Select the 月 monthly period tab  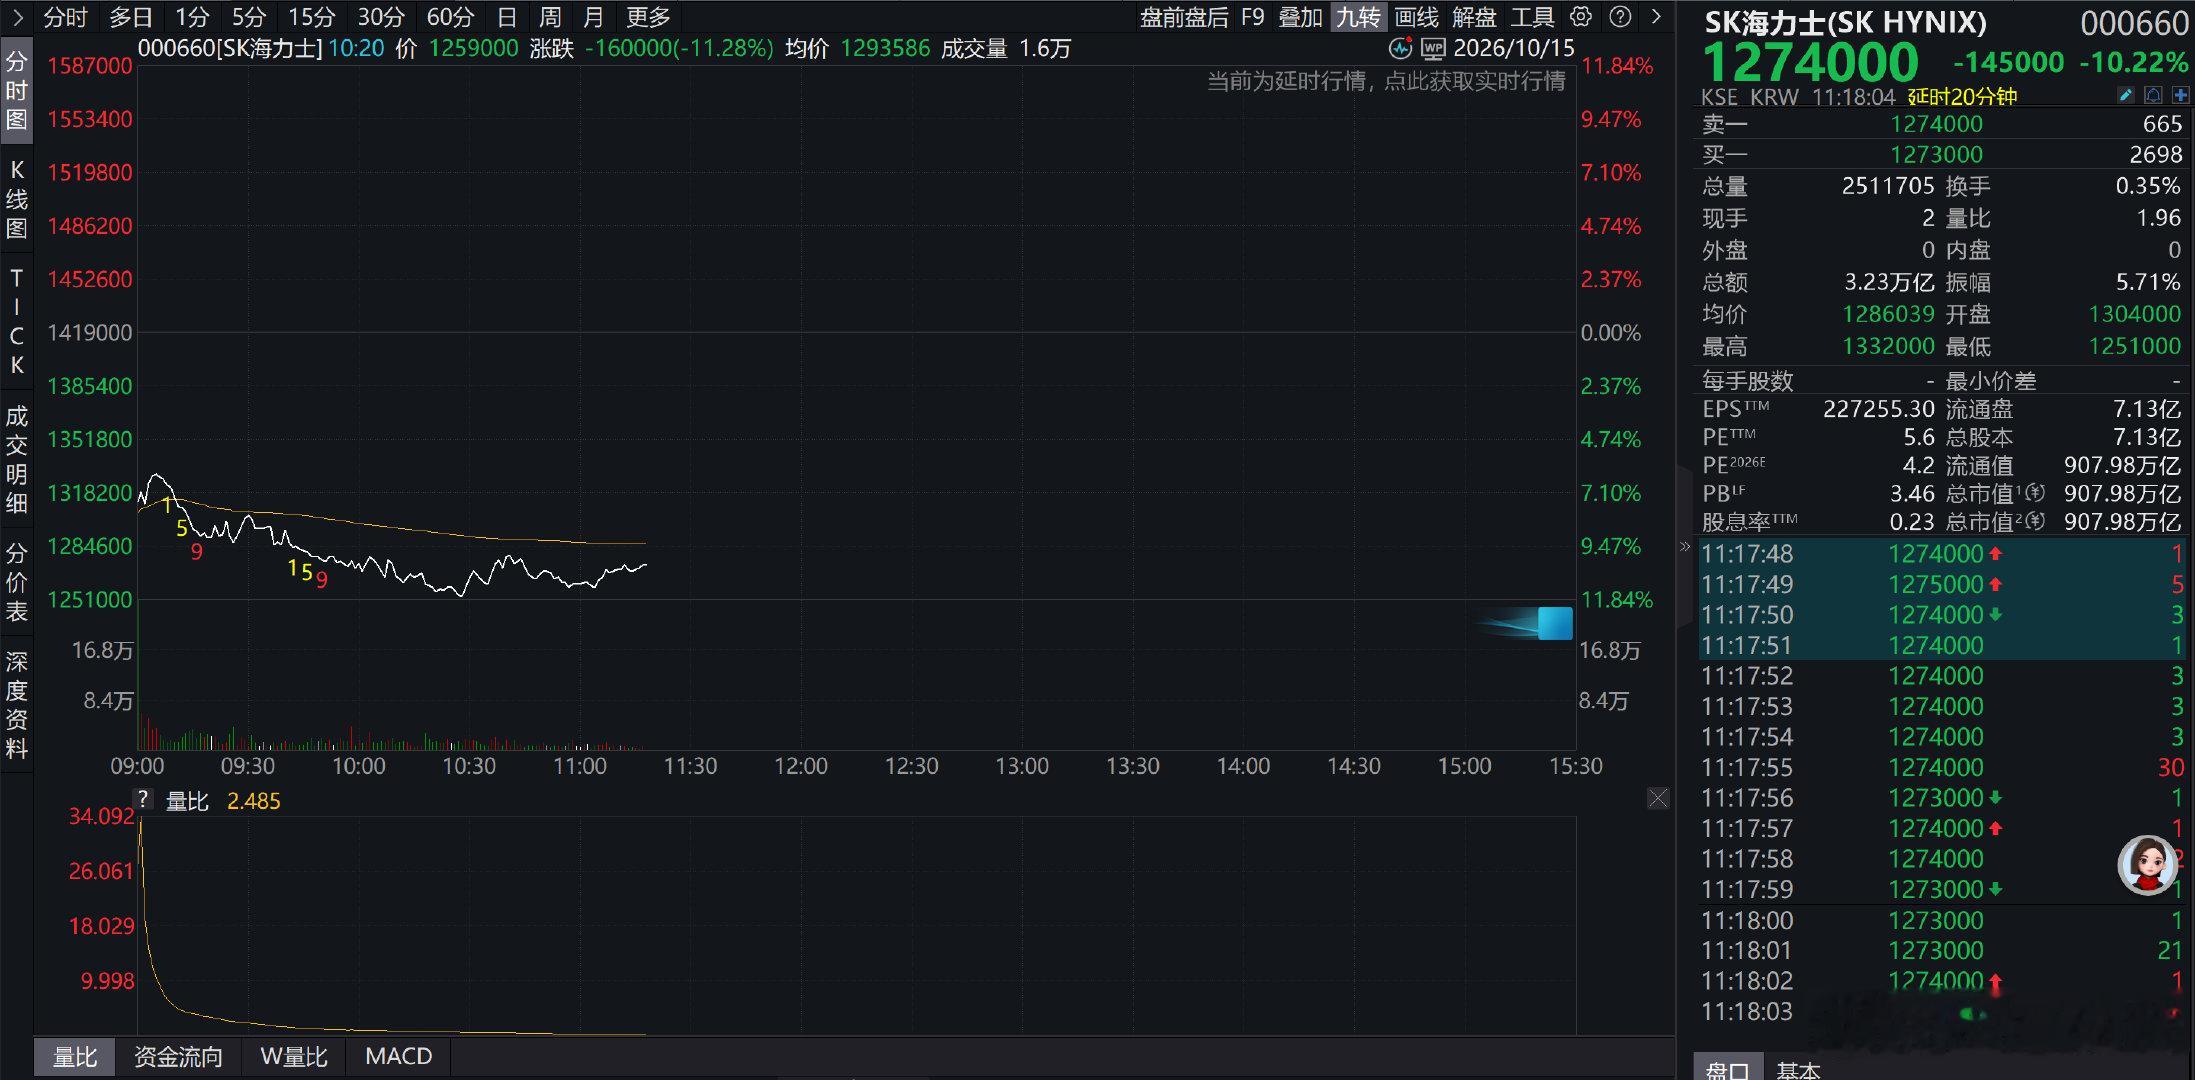tap(593, 17)
